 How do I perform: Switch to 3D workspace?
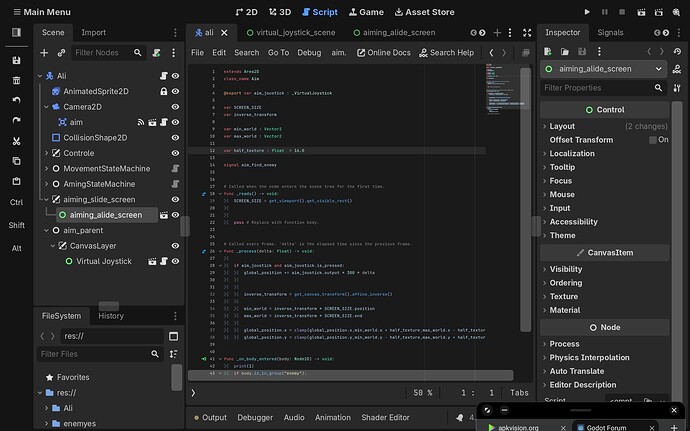(280, 12)
